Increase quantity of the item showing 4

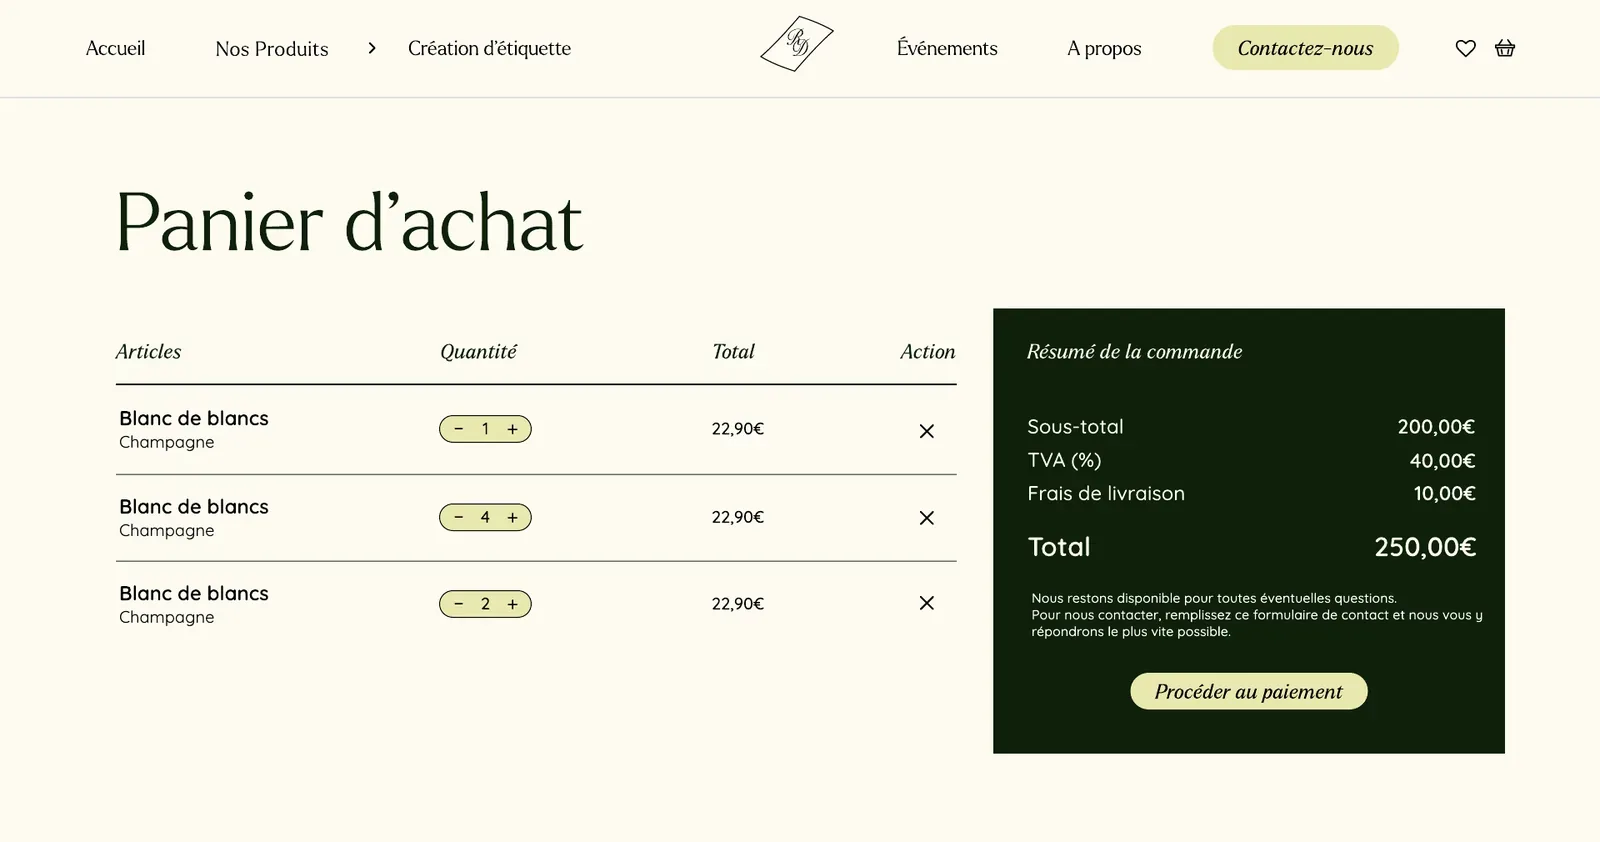coord(513,517)
